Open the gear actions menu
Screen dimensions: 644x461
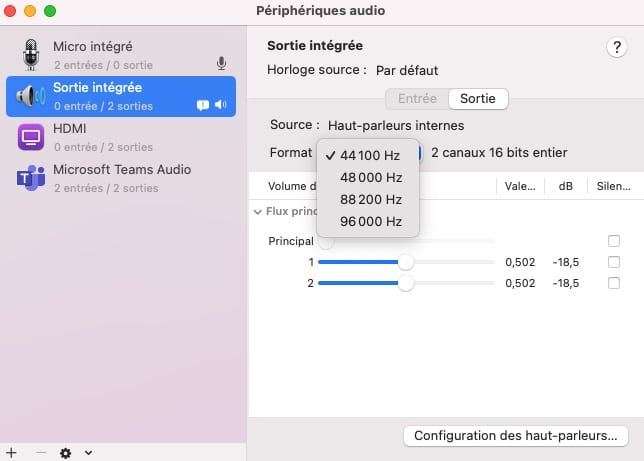click(x=66, y=452)
